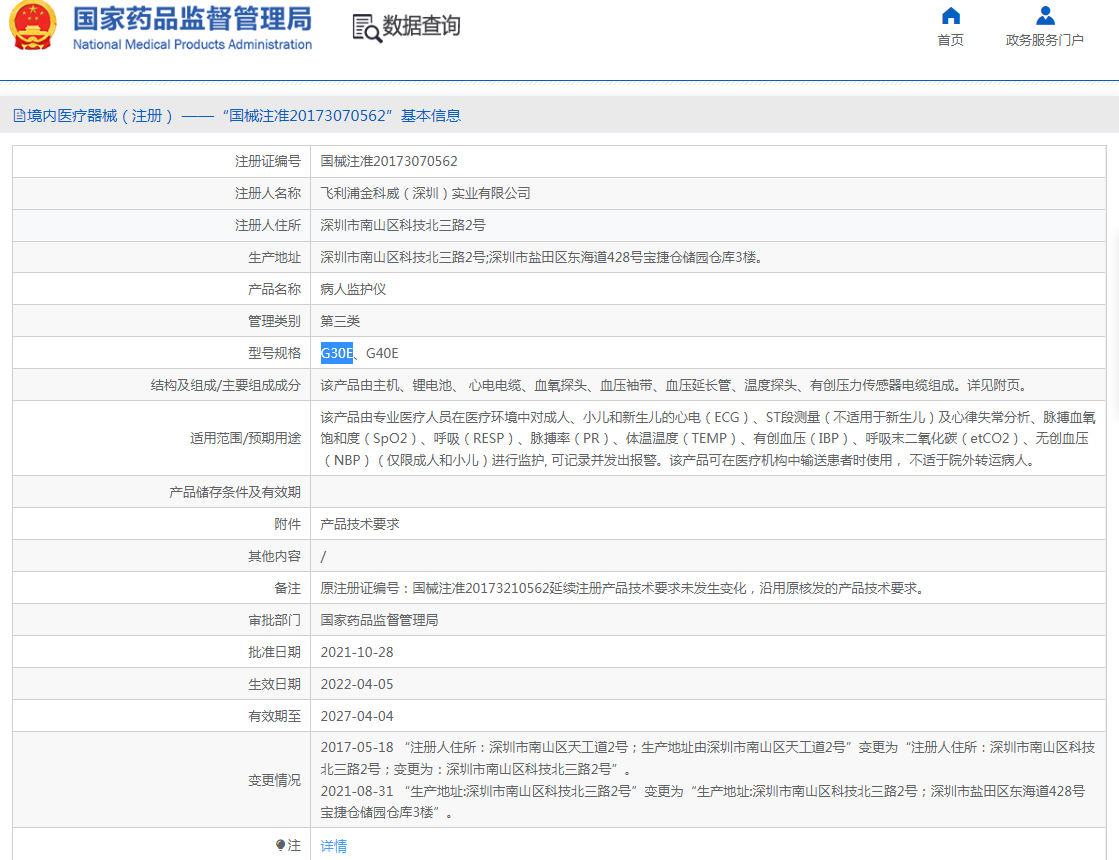1119x860 pixels.
Task: Click the 数据查询 heading text
Action: click(421, 26)
